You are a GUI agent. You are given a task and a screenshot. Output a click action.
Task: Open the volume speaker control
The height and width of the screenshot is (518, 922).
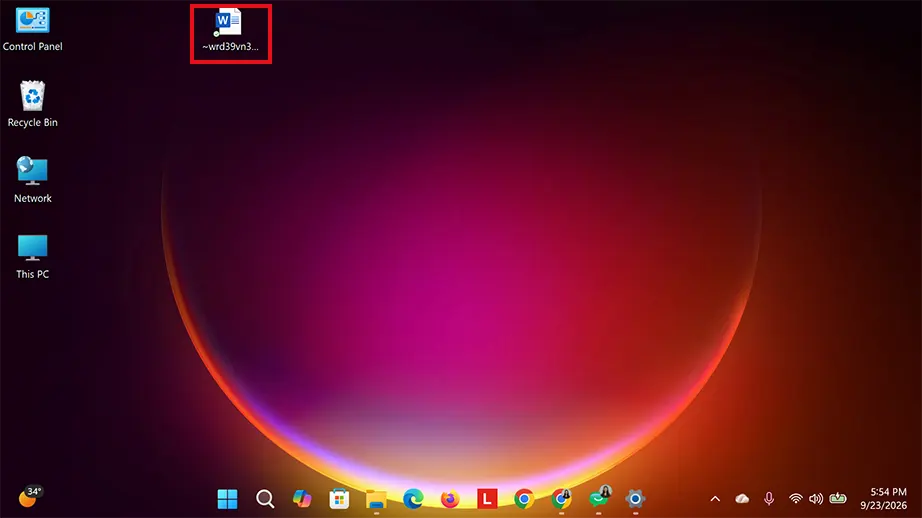[x=816, y=499]
